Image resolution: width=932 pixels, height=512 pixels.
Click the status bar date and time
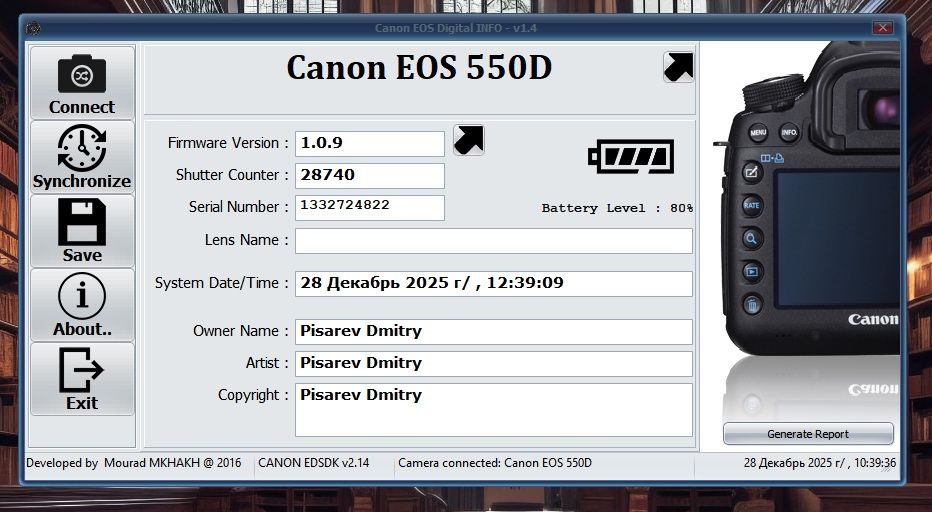820,463
